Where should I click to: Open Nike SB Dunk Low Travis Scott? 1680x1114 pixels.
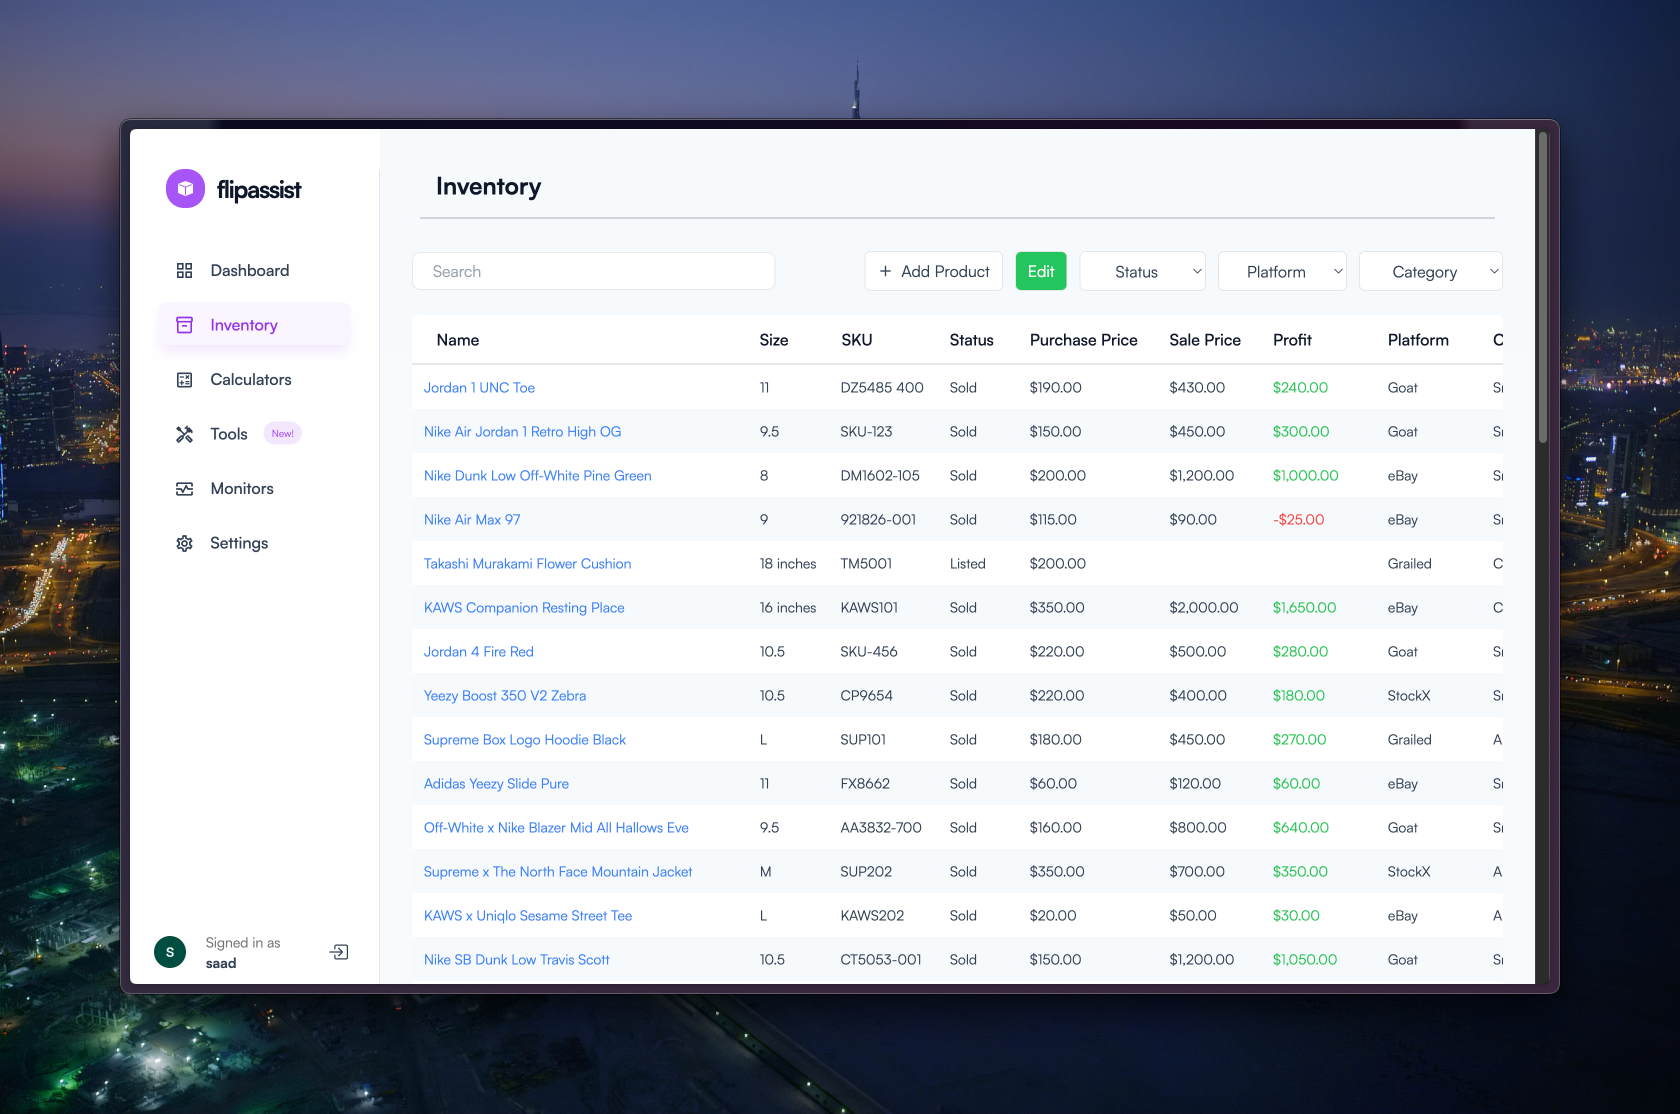pos(516,960)
